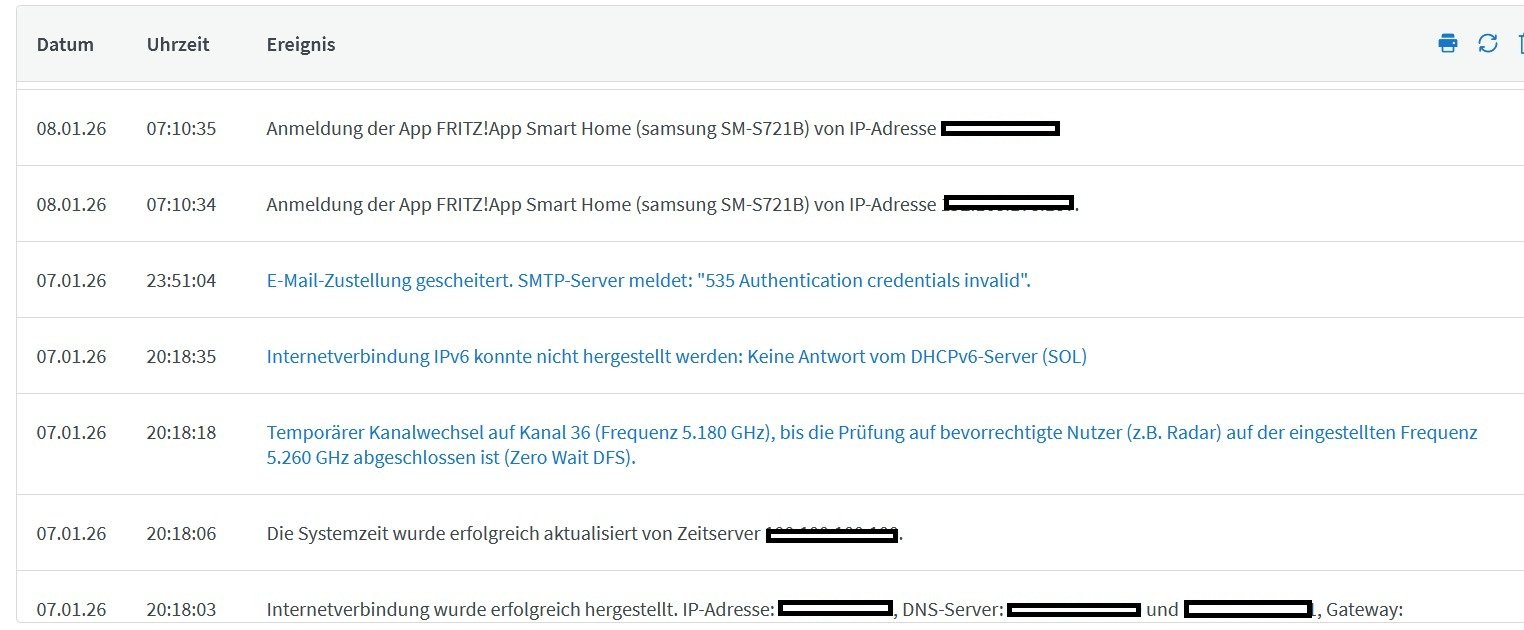Select the 07:10:35 FRITZ!App Smart Home login entry
The width and height of the screenshot is (1524, 630).
coord(770,128)
